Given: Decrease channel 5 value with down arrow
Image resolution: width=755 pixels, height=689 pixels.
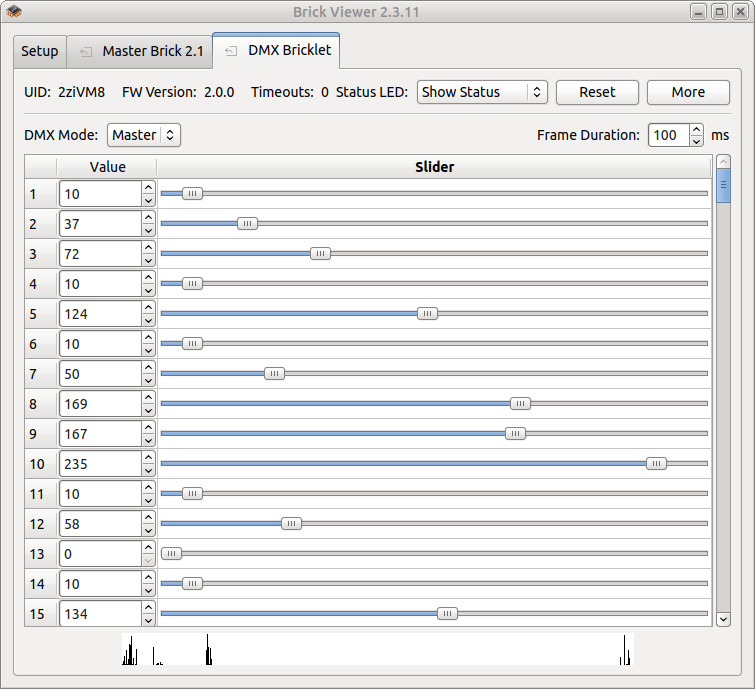Looking at the screenshot, I should (x=148, y=320).
